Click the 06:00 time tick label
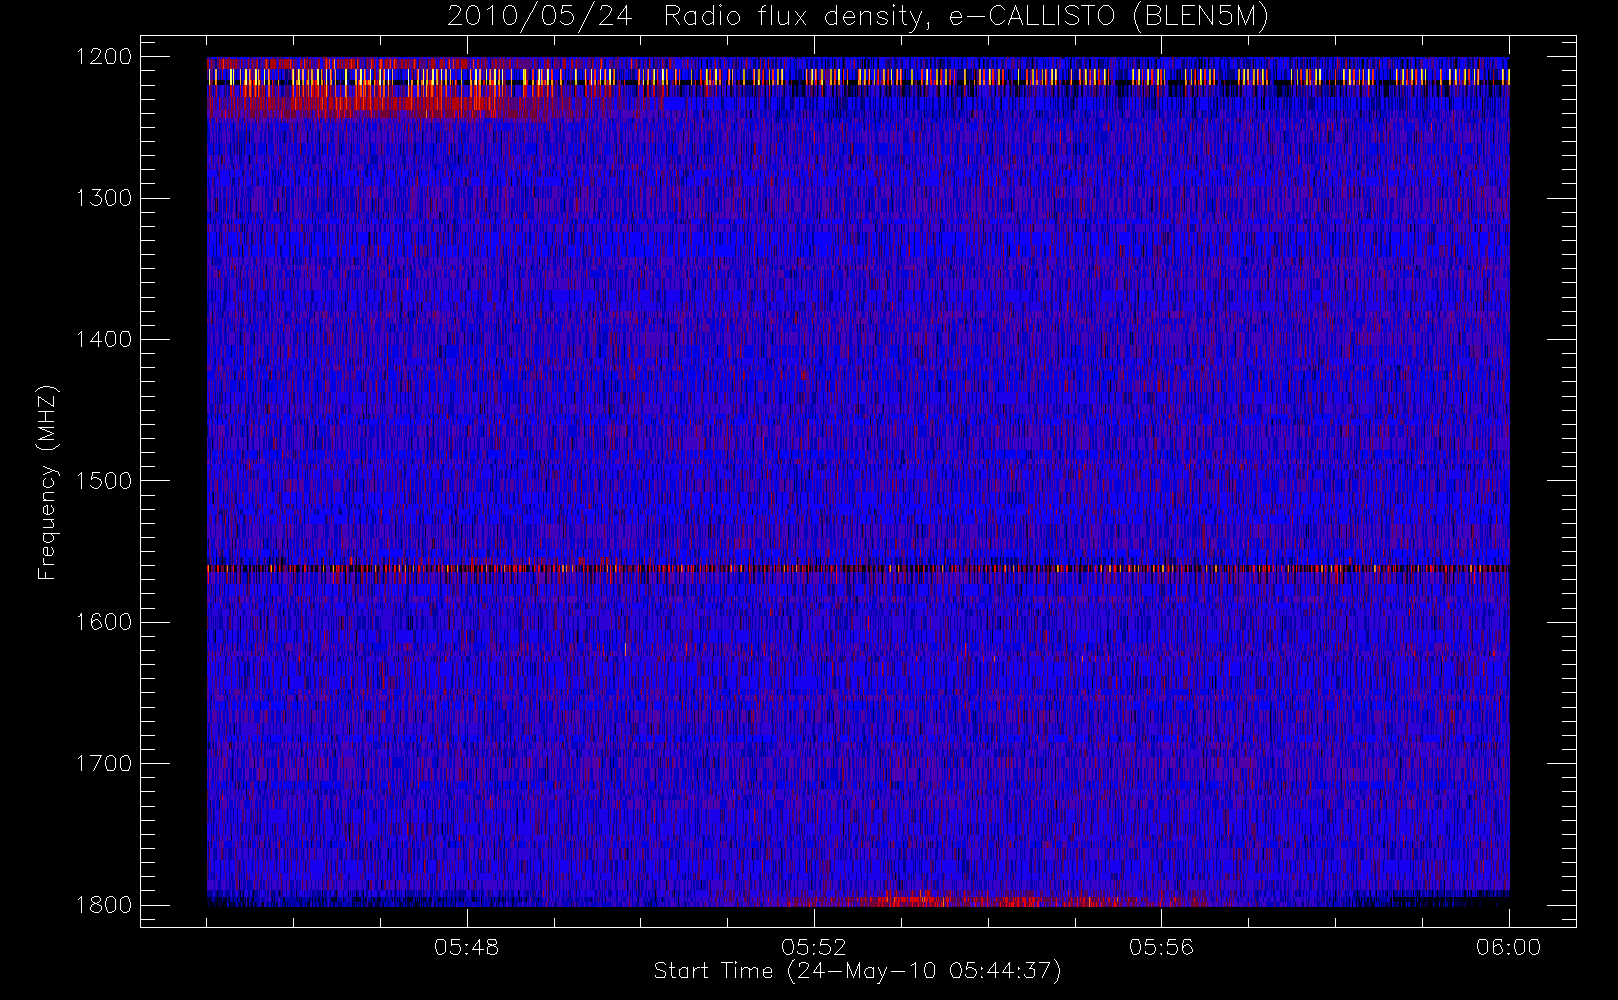The image size is (1618, 1000). click(x=1508, y=947)
